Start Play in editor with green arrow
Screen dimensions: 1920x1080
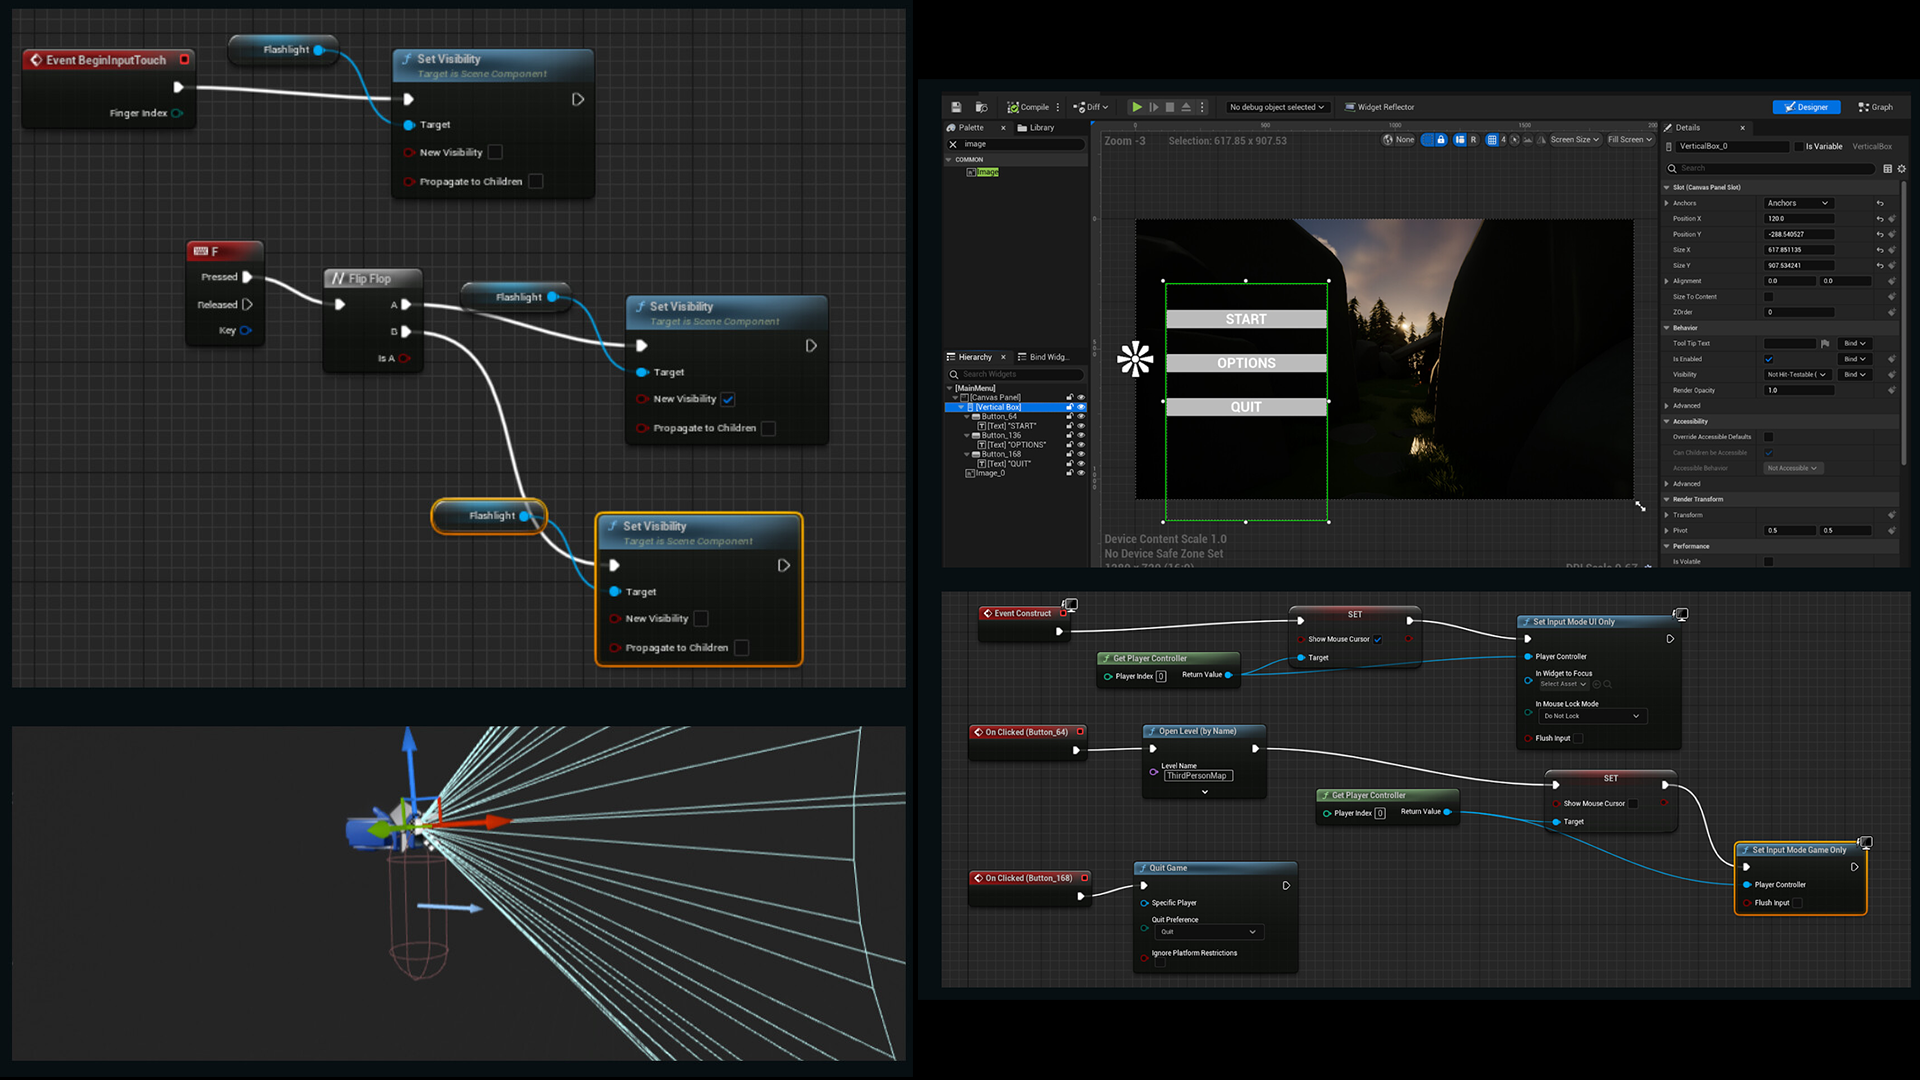[1137, 107]
